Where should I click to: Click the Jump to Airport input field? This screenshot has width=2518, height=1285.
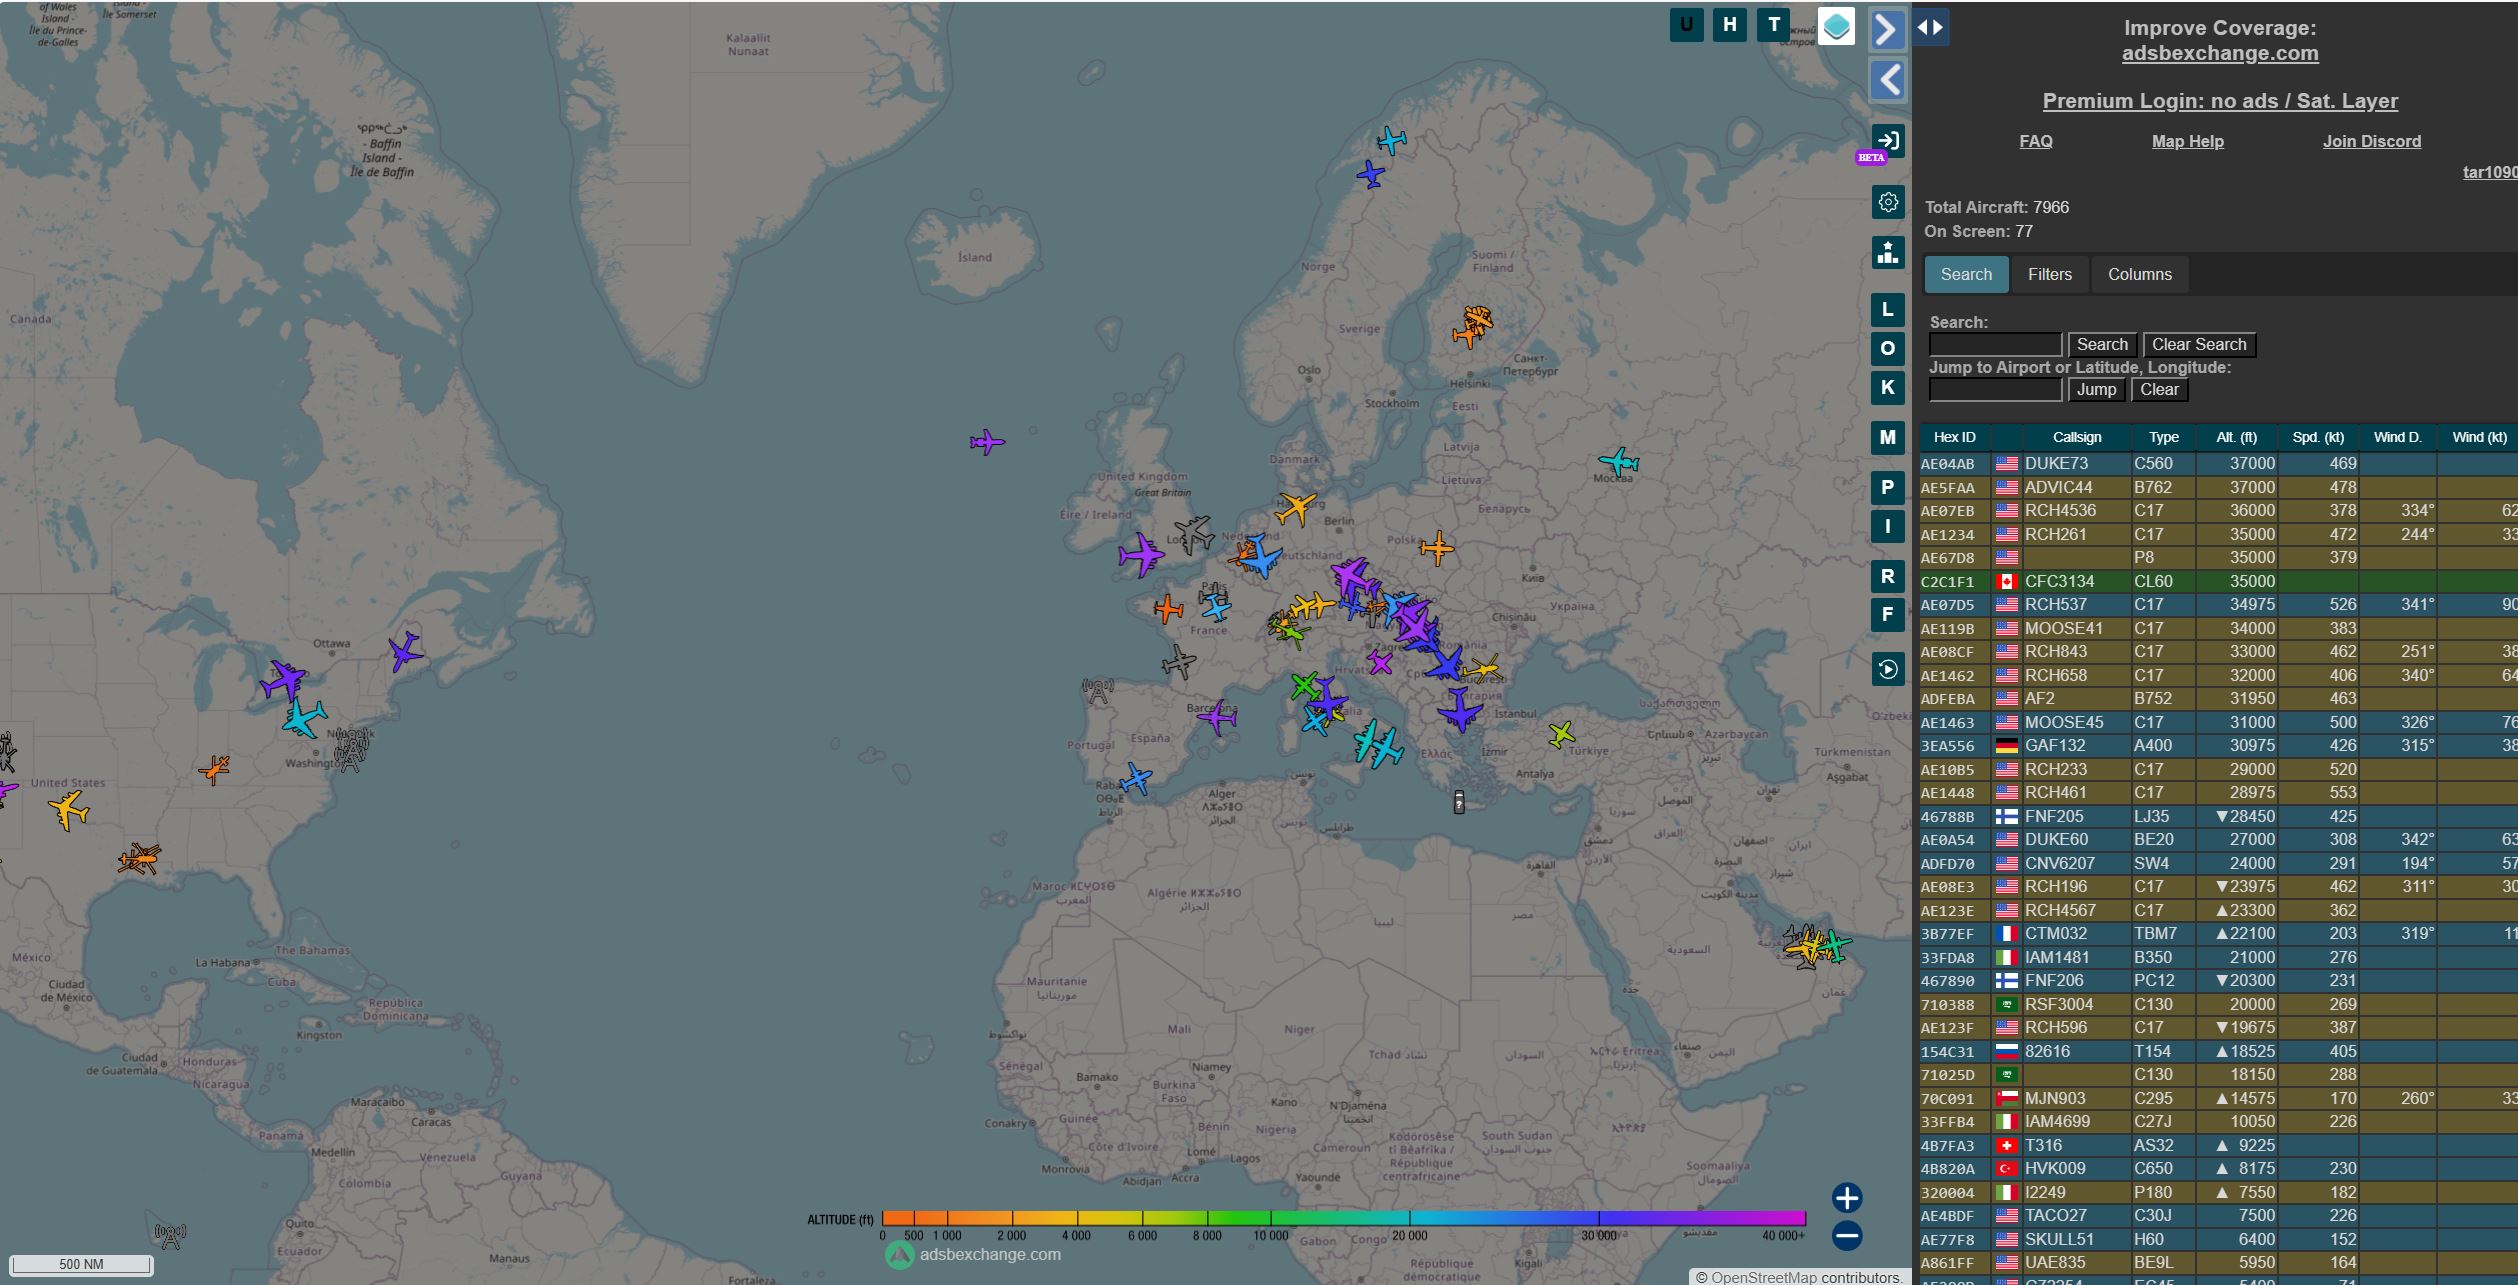1994,390
